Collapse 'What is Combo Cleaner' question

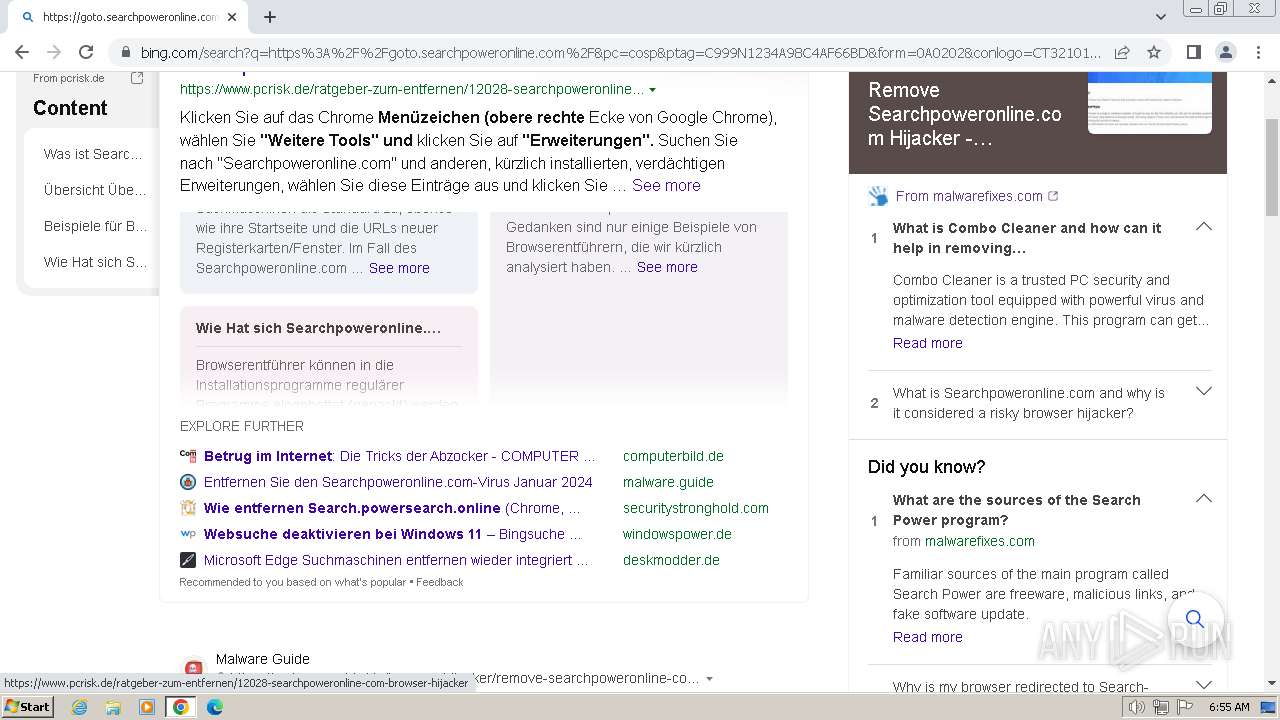pos(1203,227)
